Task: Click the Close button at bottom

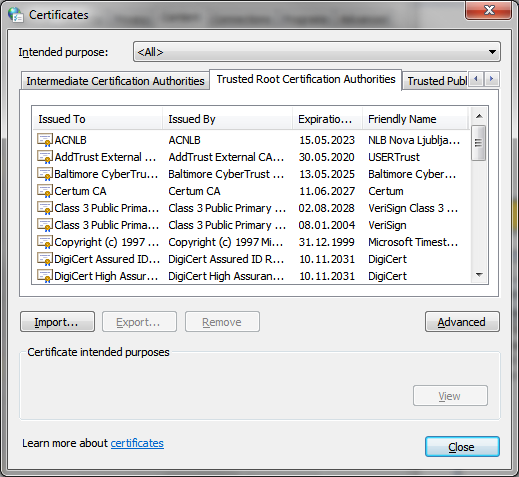Action: pyautogui.click(x=462, y=447)
